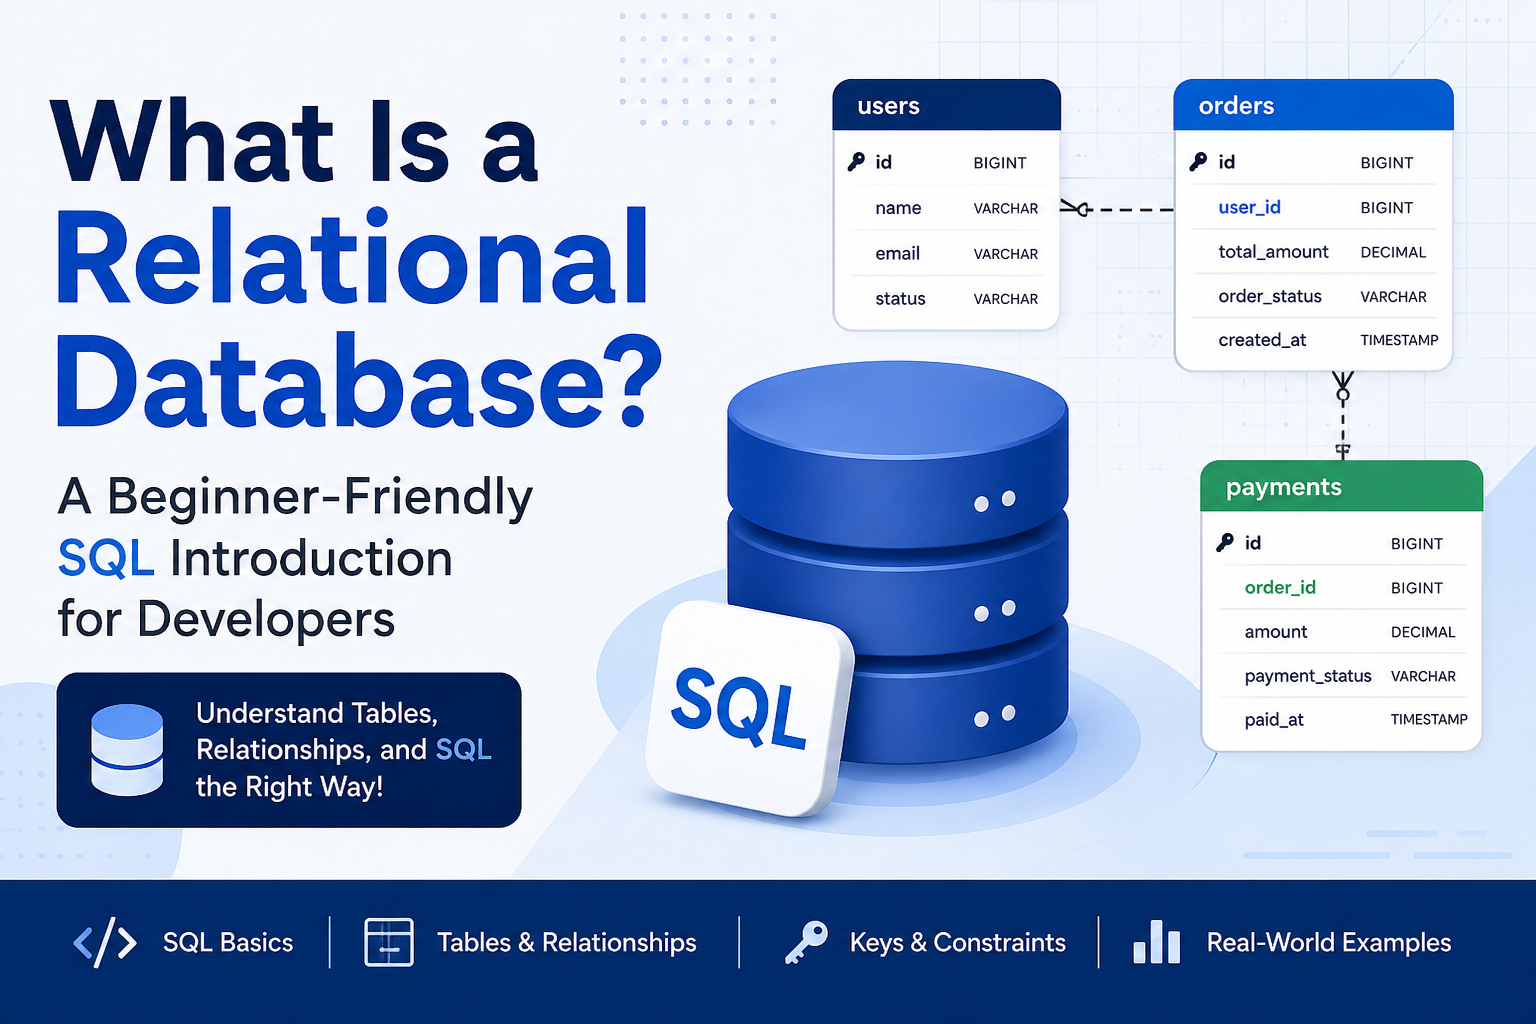Click the users table header

tap(946, 105)
